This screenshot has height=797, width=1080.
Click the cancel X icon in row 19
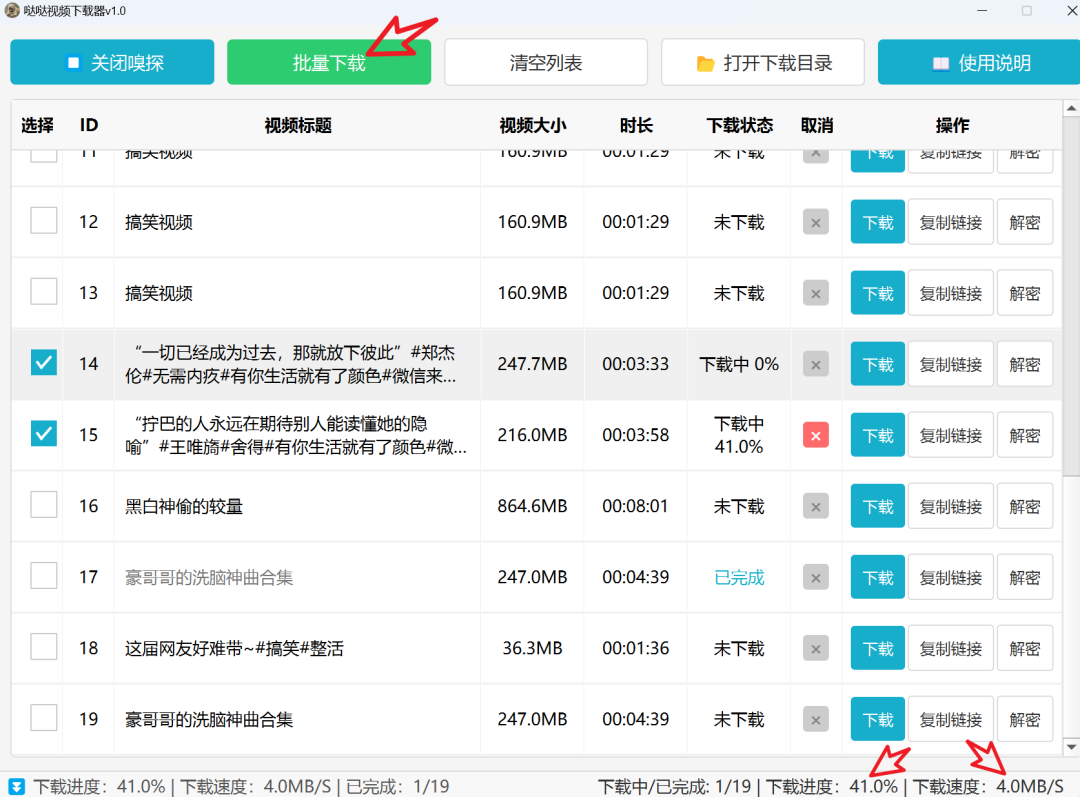coord(815,720)
